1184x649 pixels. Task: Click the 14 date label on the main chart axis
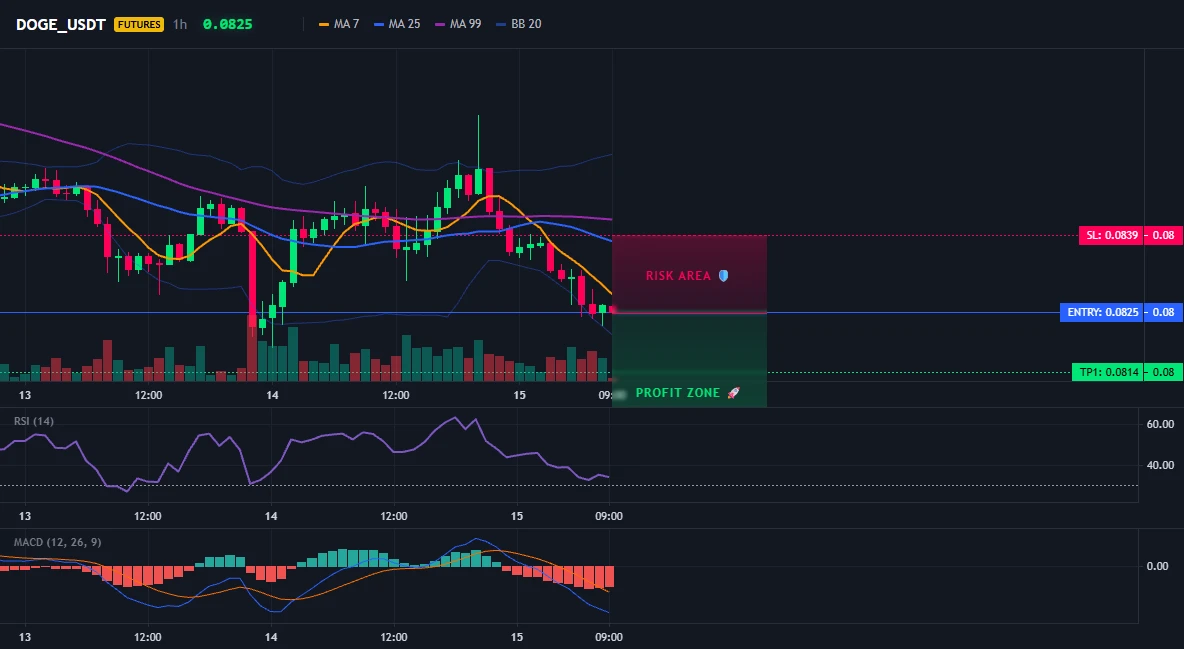coord(272,395)
